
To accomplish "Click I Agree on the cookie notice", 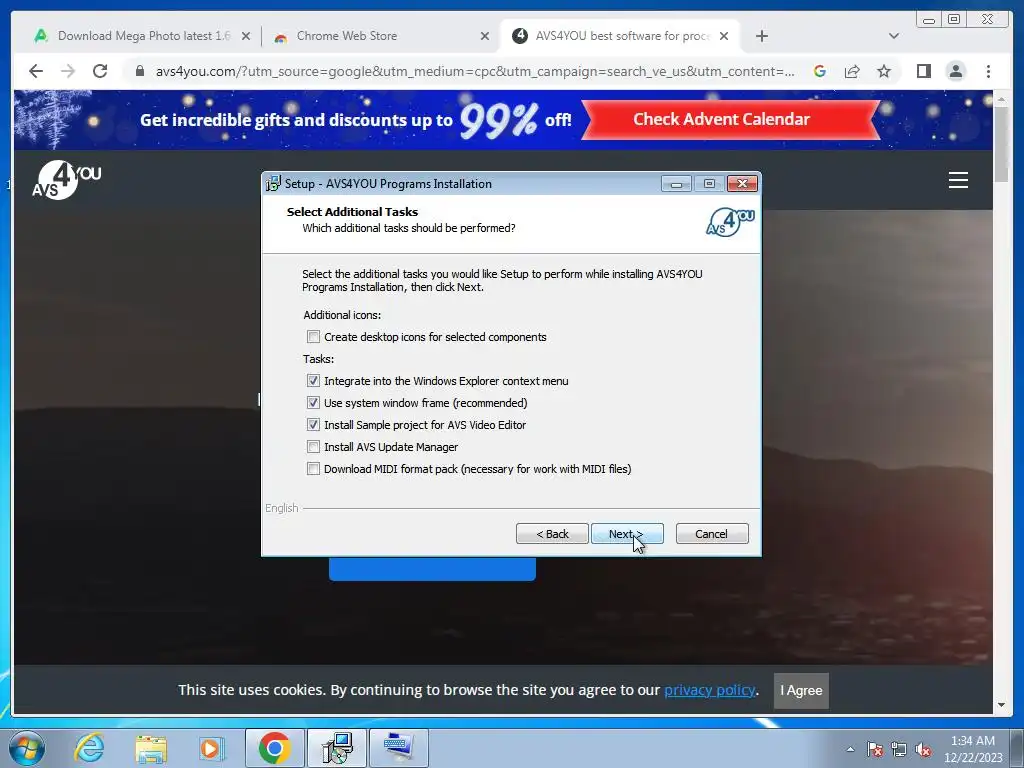I will pyautogui.click(x=801, y=691).
